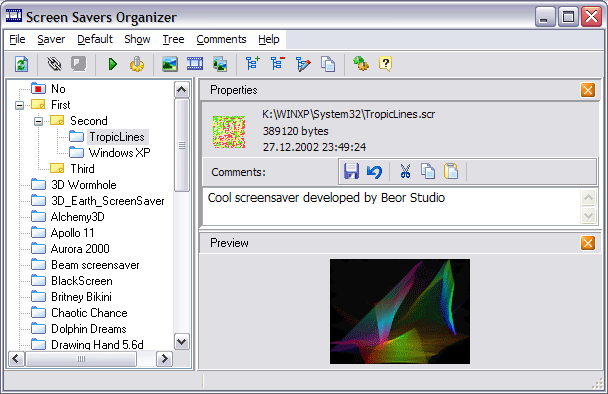Select the Second folder
Screen dimensions: 608x394
(x=89, y=121)
